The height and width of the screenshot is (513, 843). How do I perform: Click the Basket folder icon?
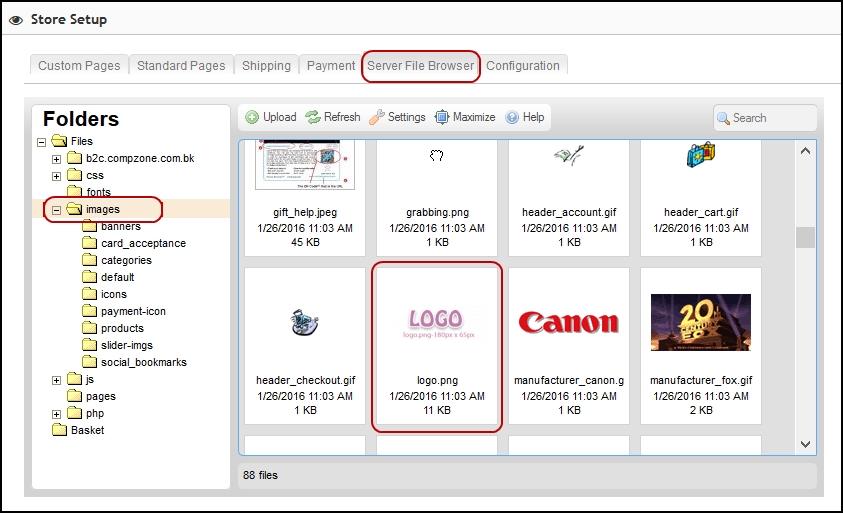coord(59,430)
